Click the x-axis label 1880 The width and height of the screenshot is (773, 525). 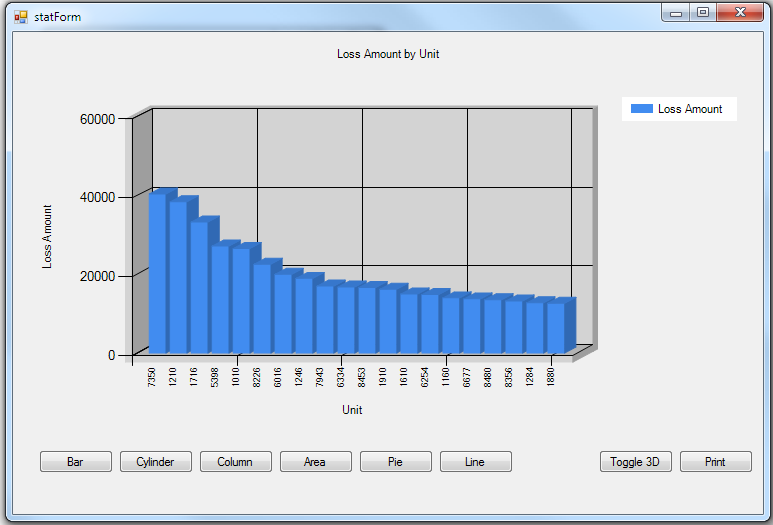pyautogui.click(x=551, y=377)
